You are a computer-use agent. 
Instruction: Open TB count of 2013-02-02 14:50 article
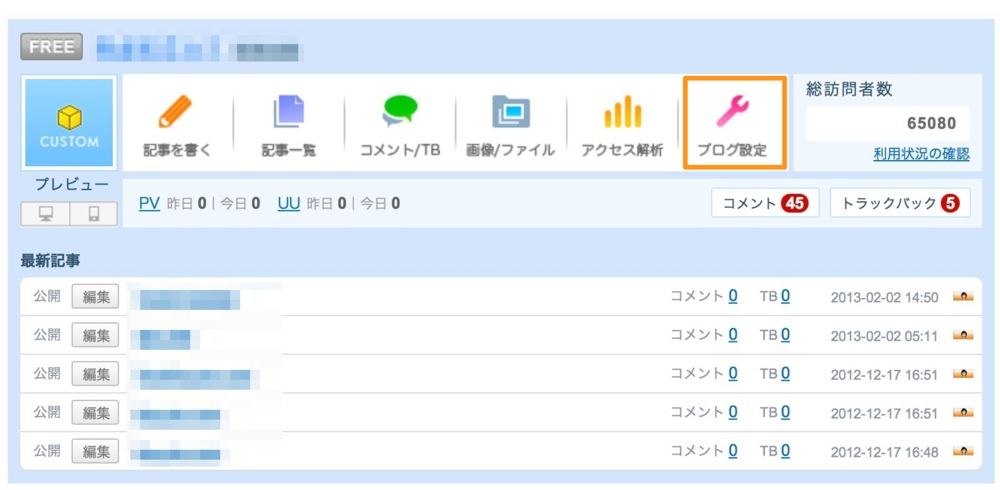click(786, 296)
